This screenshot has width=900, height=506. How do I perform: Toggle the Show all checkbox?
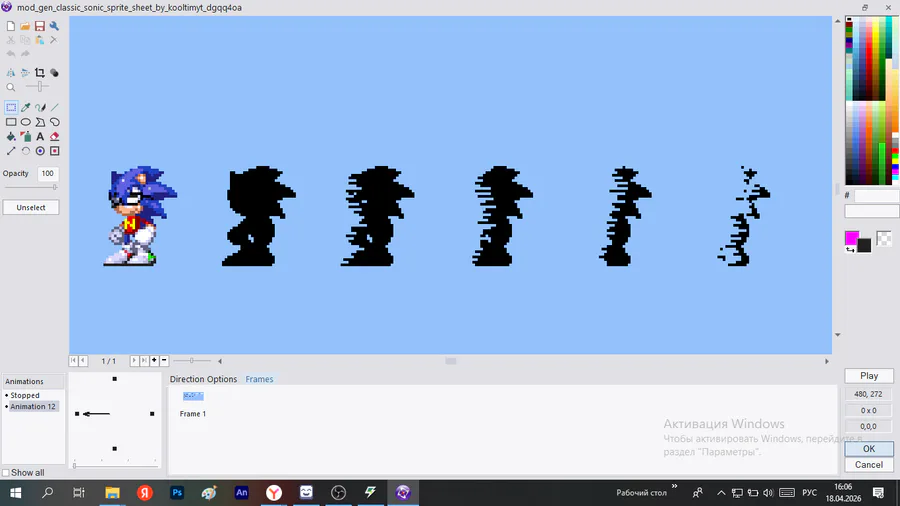(x=6, y=473)
